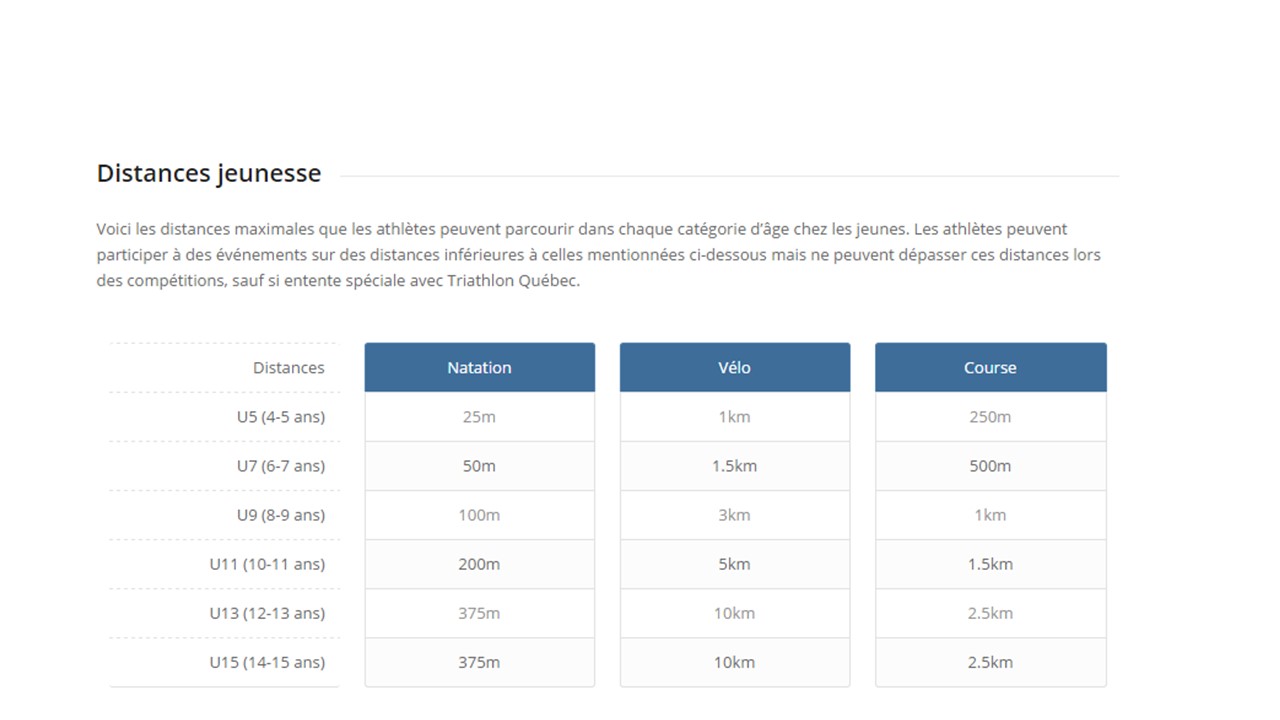Viewport: 1280px width, 720px height.
Task: Click the 250m Course cell for U5
Action: (x=990, y=417)
